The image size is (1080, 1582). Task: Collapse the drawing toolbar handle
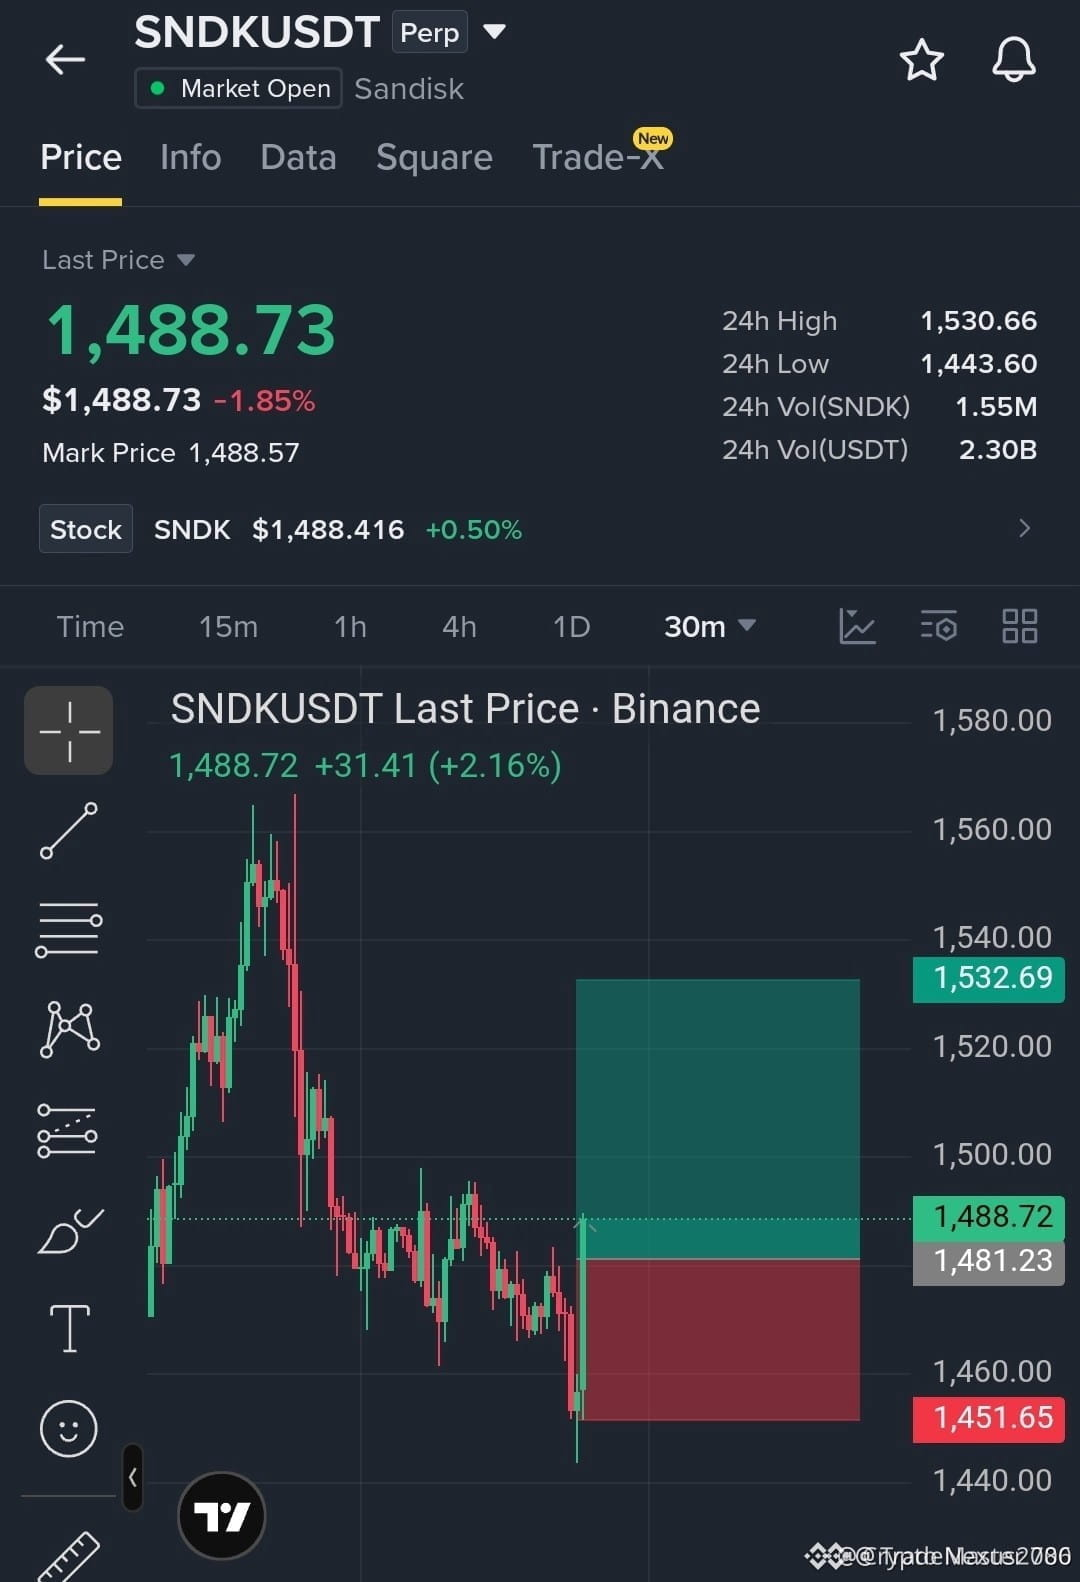click(132, 1477)
